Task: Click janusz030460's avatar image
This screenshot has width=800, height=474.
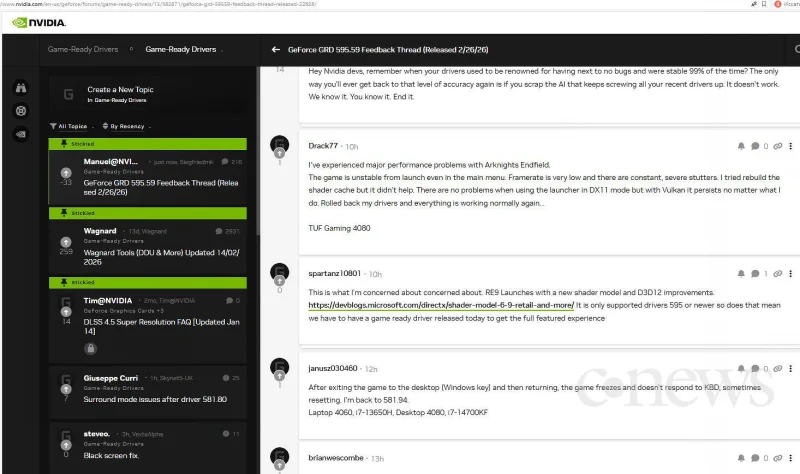Action: 280,367
